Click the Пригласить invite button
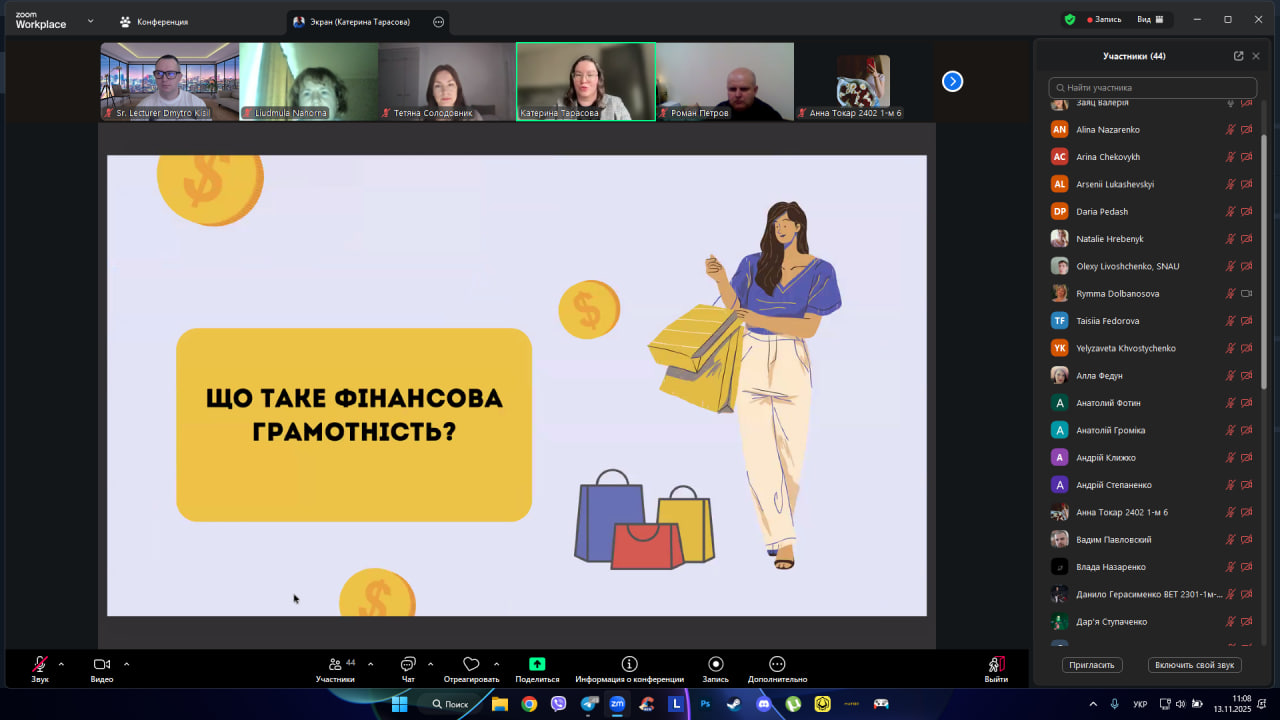This screenshot has width=1280, height=720. 1092,665
